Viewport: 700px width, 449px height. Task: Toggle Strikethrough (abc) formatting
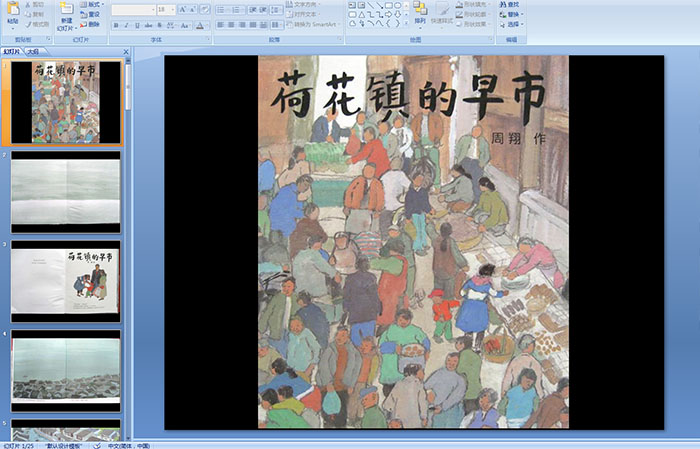coord(148,25)
